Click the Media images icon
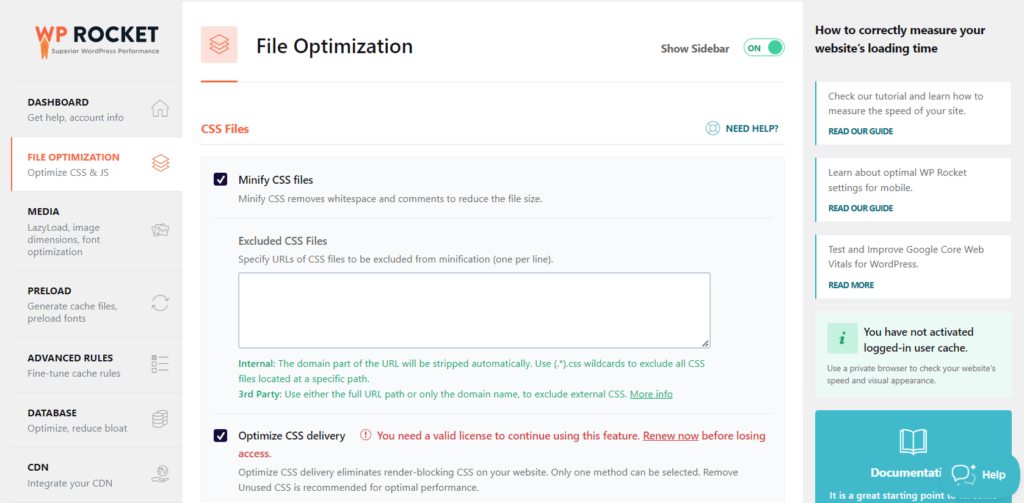Viewport: 1024px width, 503px height. [x=160, y=230]
